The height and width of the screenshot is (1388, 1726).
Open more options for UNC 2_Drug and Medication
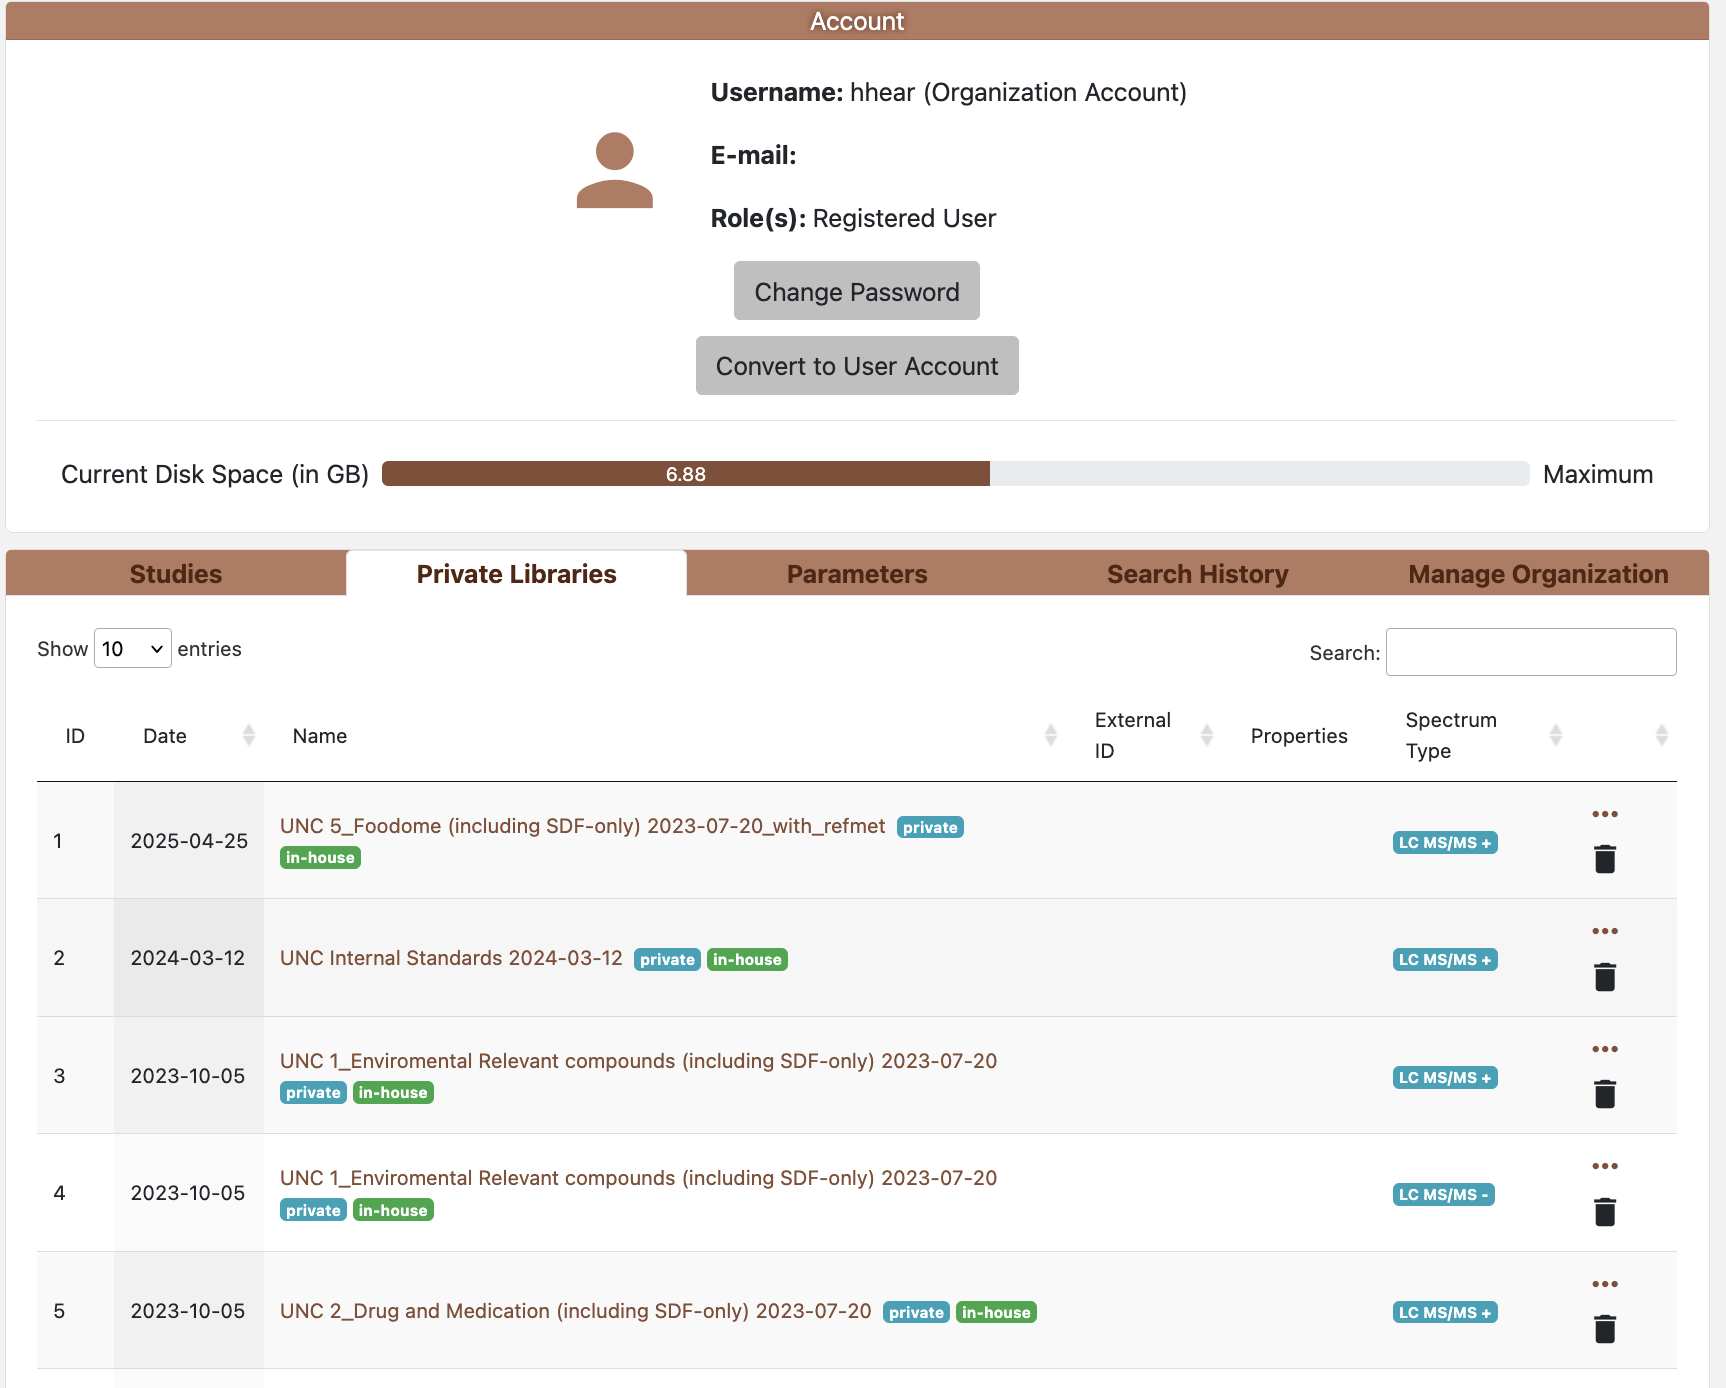click(1604, 1284)
